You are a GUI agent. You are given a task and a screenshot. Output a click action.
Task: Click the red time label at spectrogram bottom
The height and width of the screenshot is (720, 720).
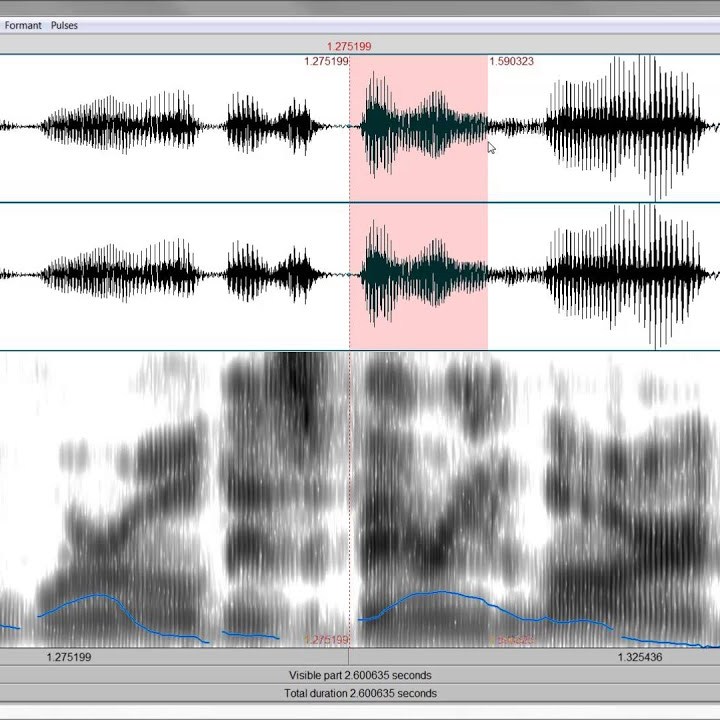pos(325,640)
